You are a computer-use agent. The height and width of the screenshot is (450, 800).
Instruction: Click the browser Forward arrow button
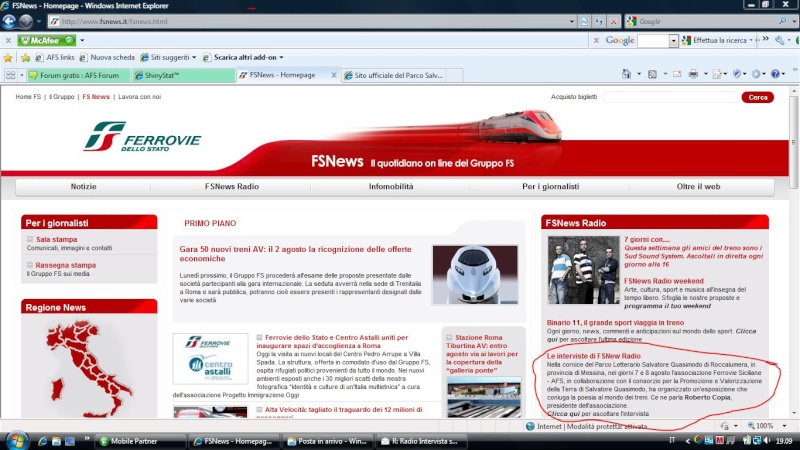(x=26, y=21)
